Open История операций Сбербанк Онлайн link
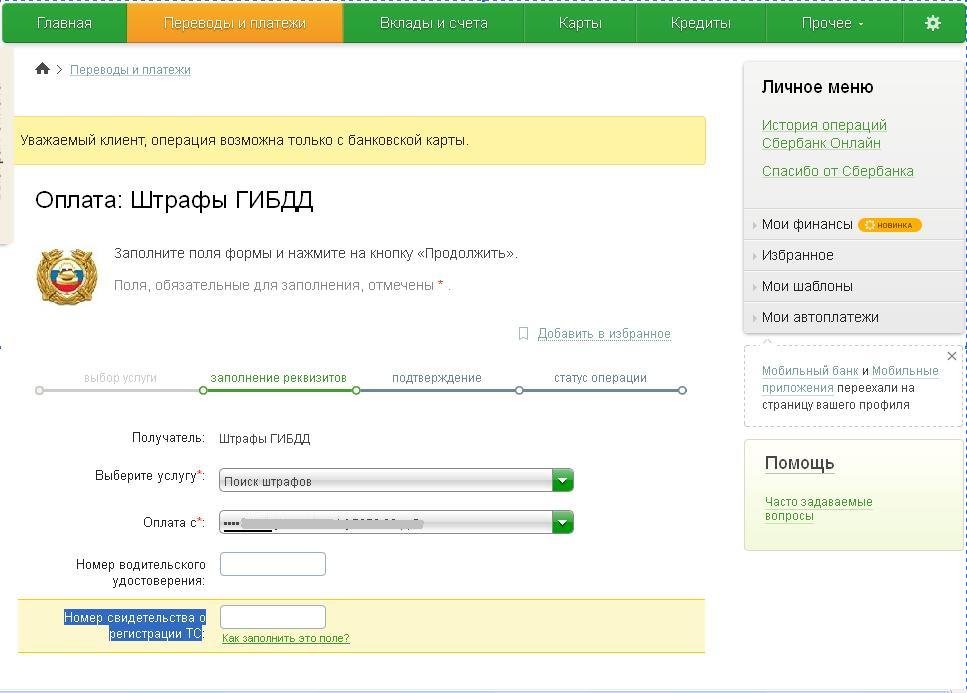This screenshot has height=693, width=967. pyautogui.click(x=824, y=134)
